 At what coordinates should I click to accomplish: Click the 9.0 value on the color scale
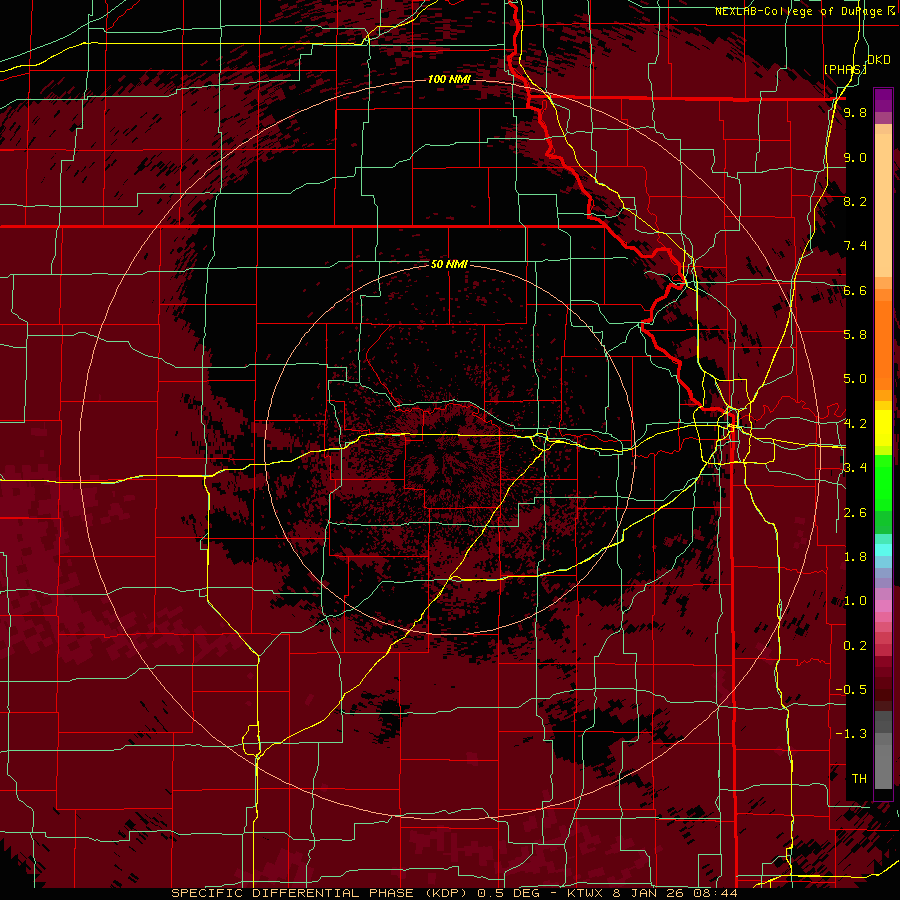(x=855, y=157)
